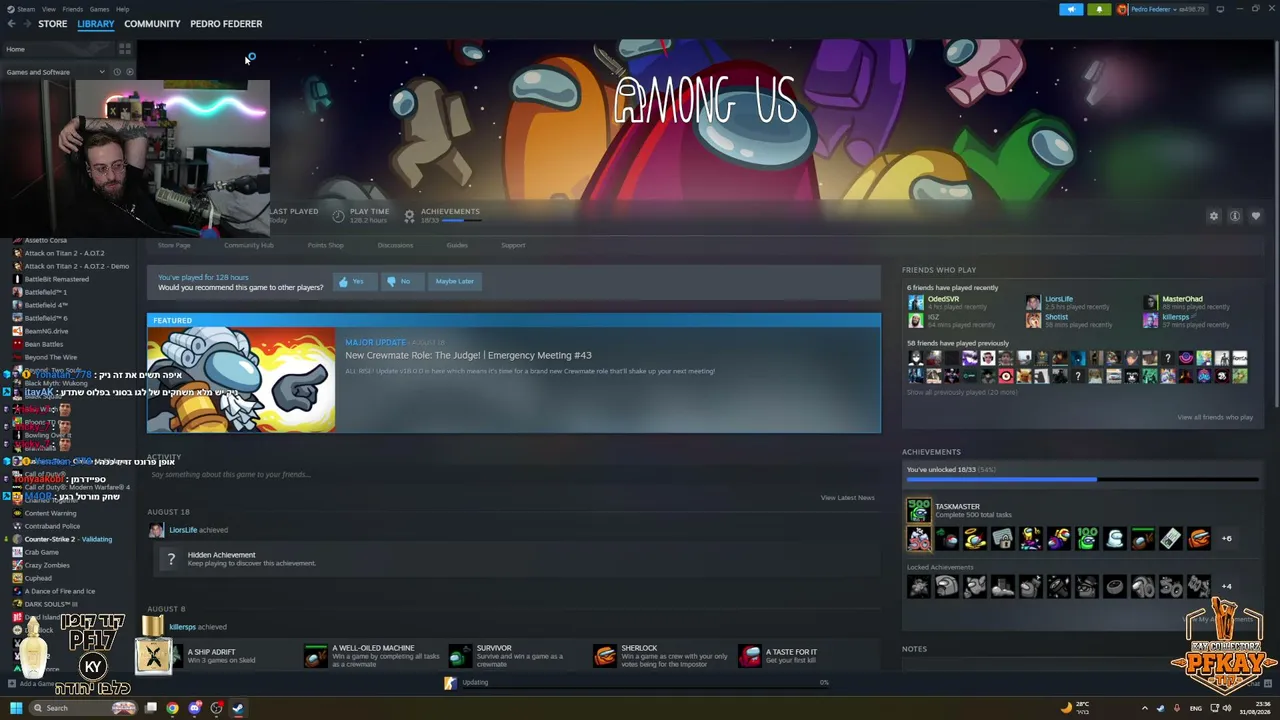Click the Windows taskbar Search box
This screenshot has width=1280, height=720.
84,708
